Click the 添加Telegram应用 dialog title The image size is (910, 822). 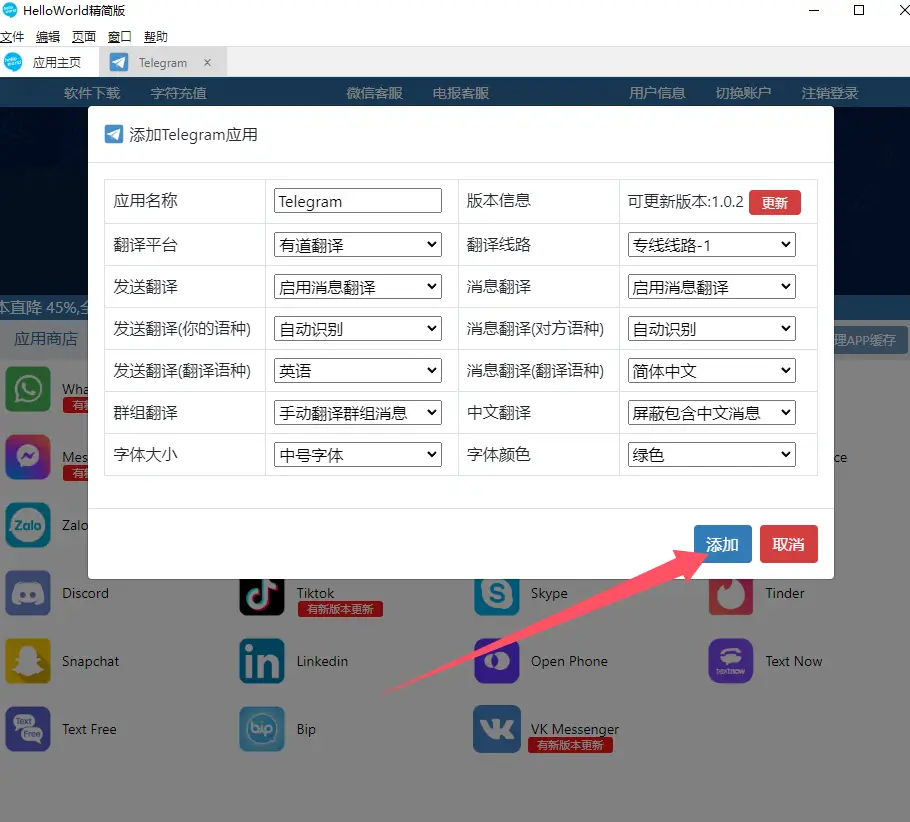tap(193, 135)
